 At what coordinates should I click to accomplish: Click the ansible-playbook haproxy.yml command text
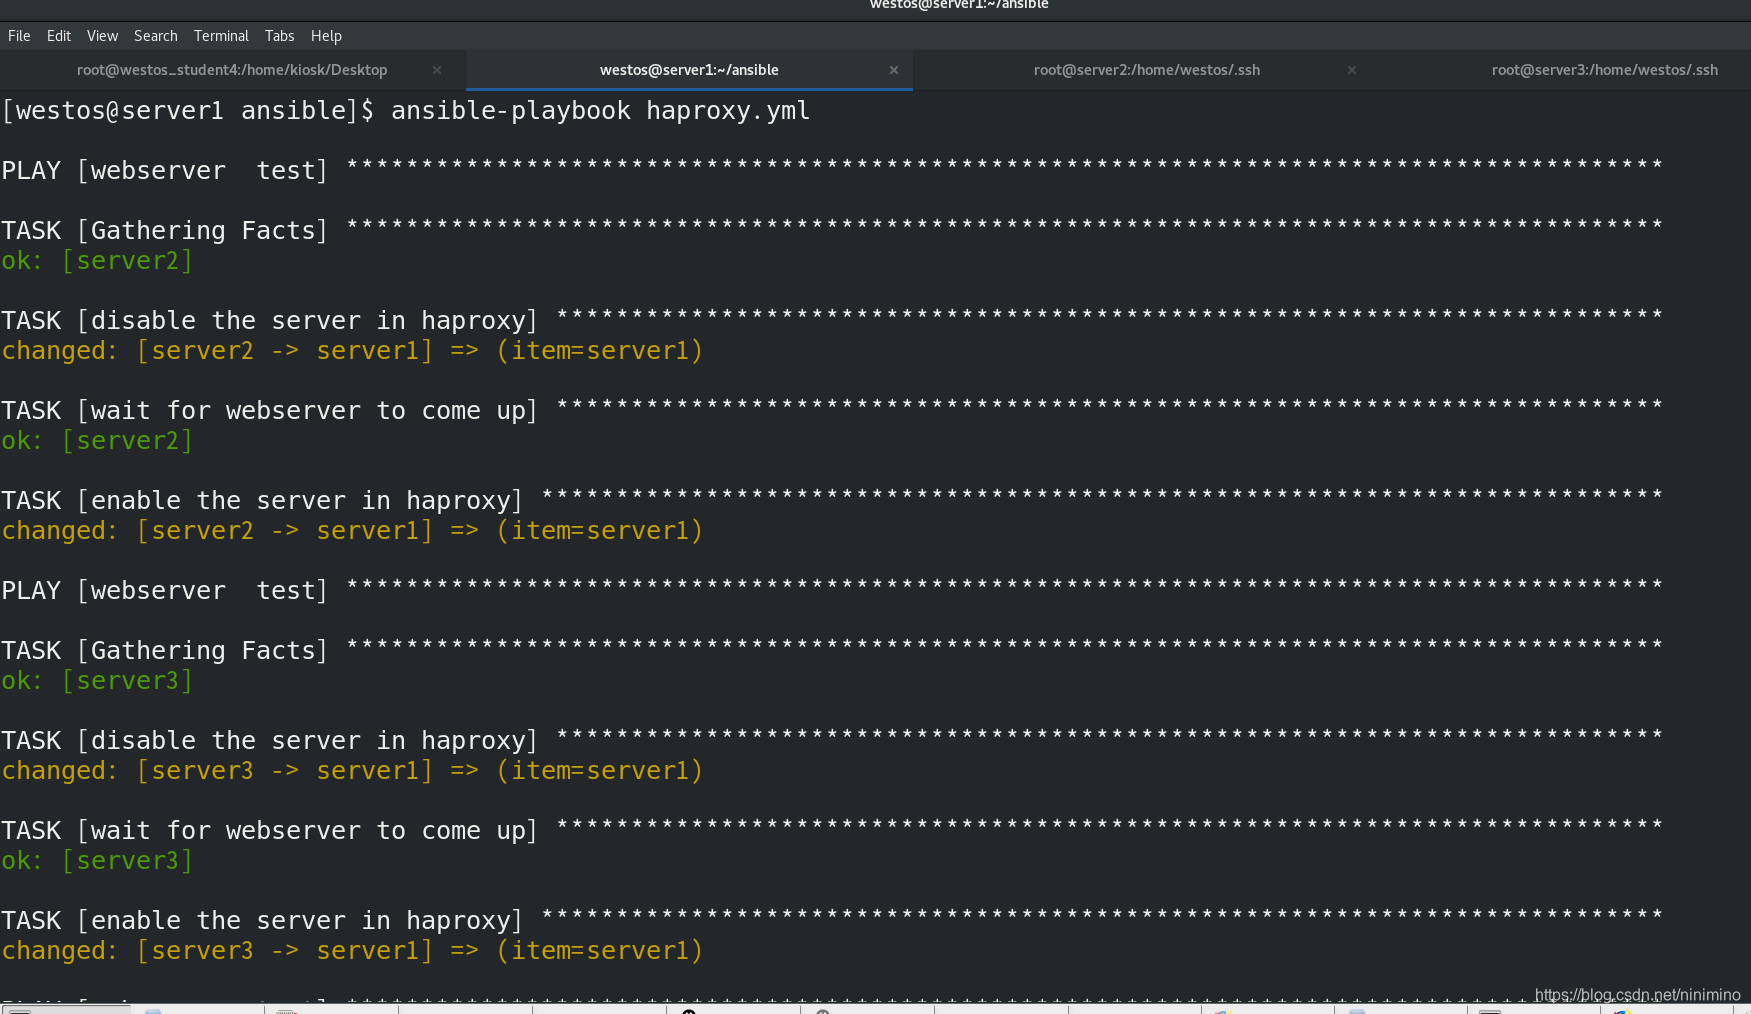click(601, 111)
